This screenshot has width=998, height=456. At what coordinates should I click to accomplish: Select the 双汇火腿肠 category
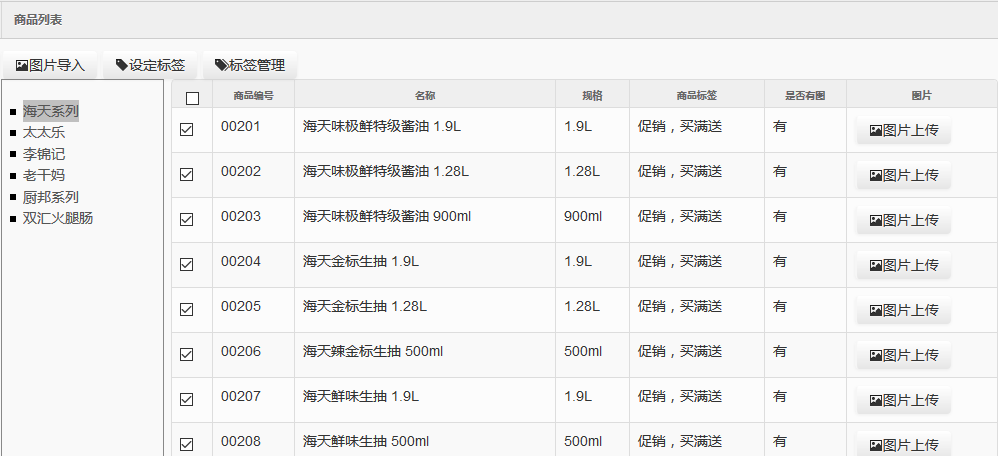click(58, 218)
